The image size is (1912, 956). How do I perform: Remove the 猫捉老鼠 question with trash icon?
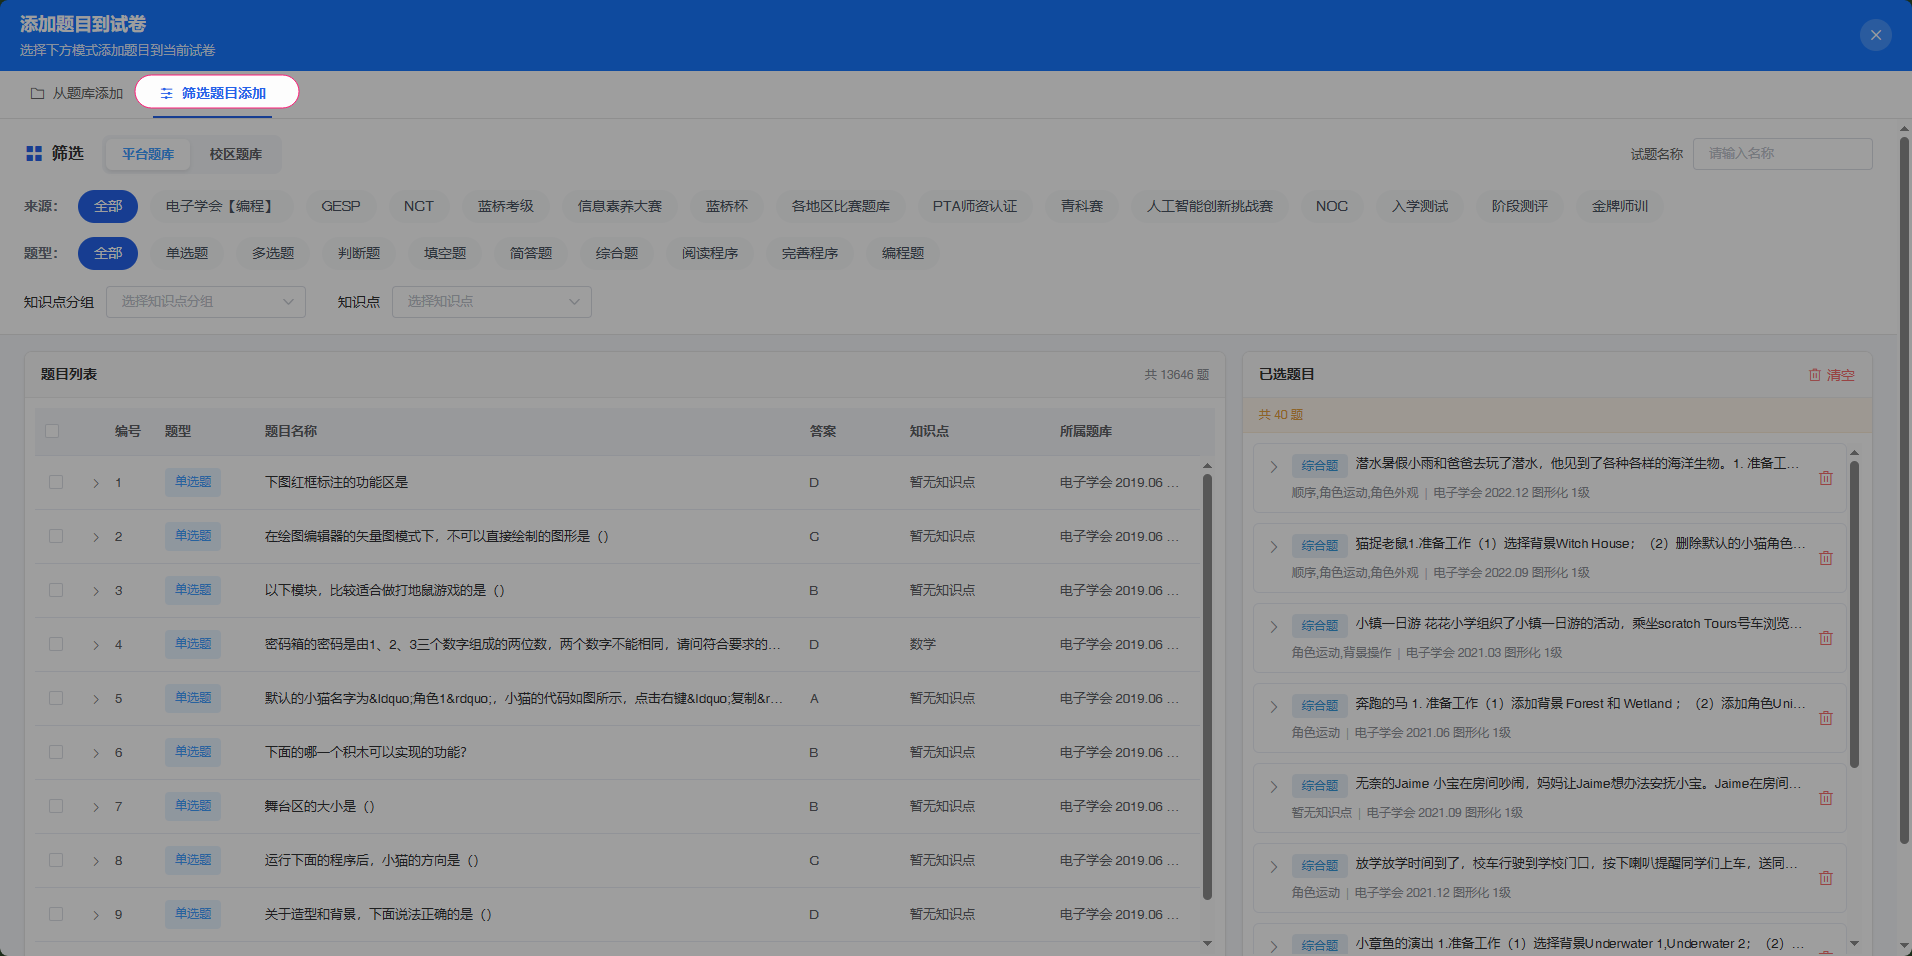pyautogui.click(x=1825, y=558)
